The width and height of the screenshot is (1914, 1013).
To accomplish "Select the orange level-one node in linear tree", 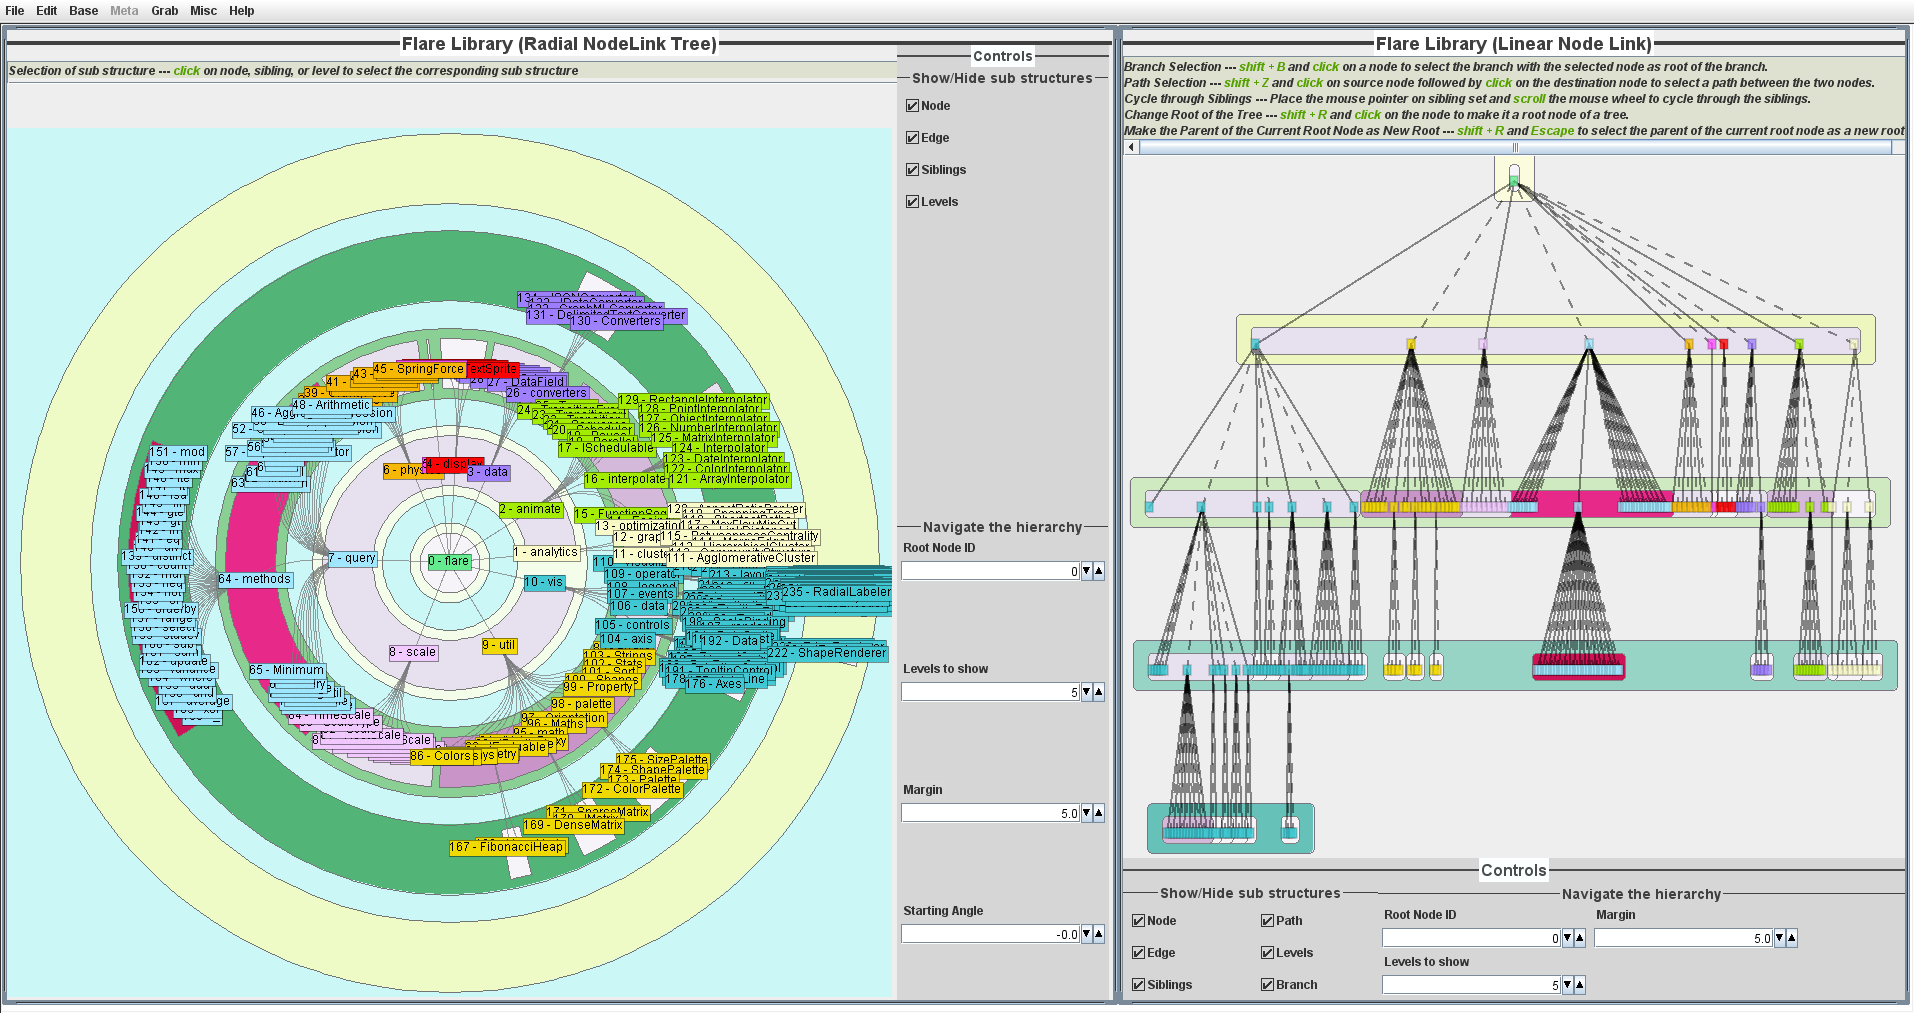I will pos(1689,344).
